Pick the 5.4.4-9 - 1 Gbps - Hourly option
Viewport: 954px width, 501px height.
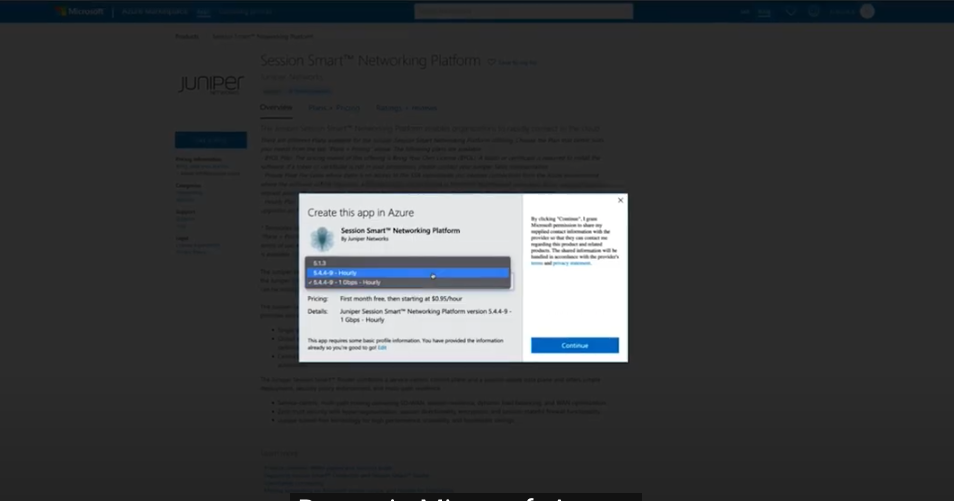coord(408,282)
